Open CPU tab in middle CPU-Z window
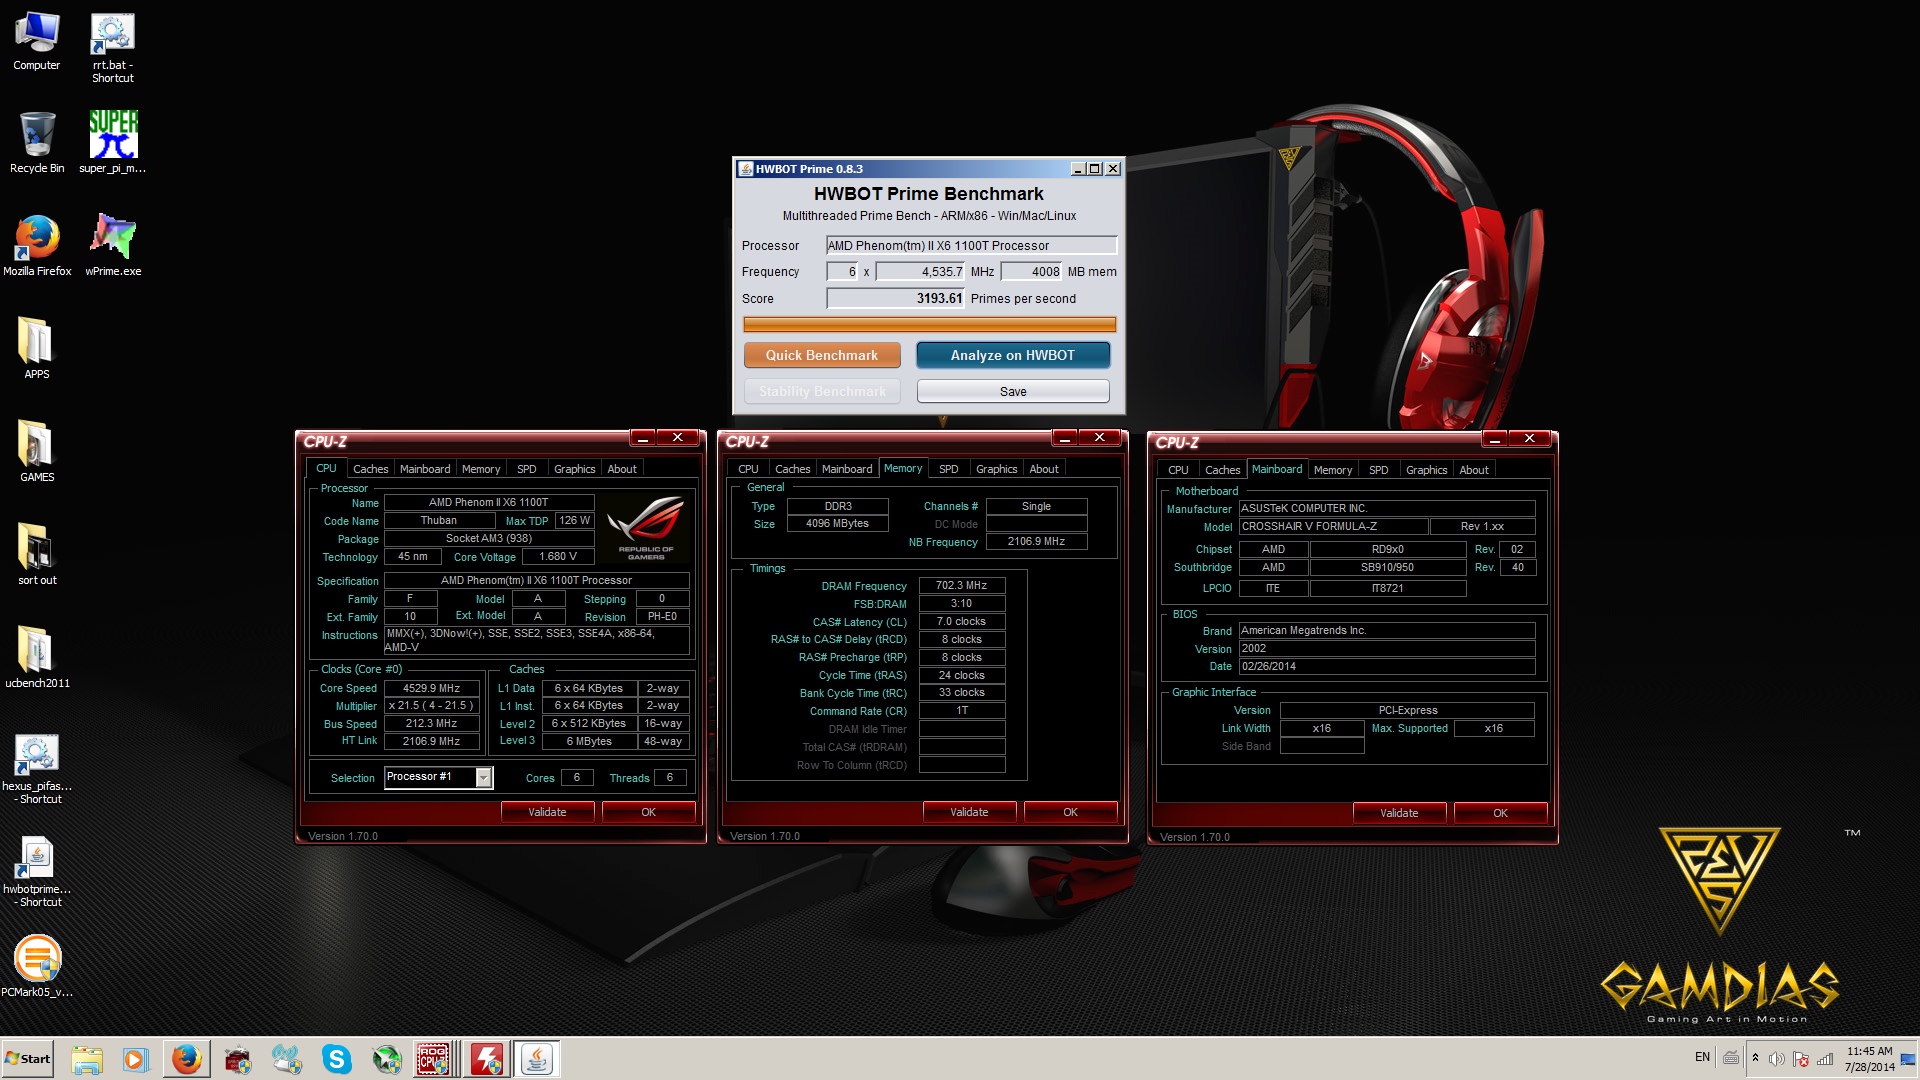 pyautogui.click(x=748, y=469)
